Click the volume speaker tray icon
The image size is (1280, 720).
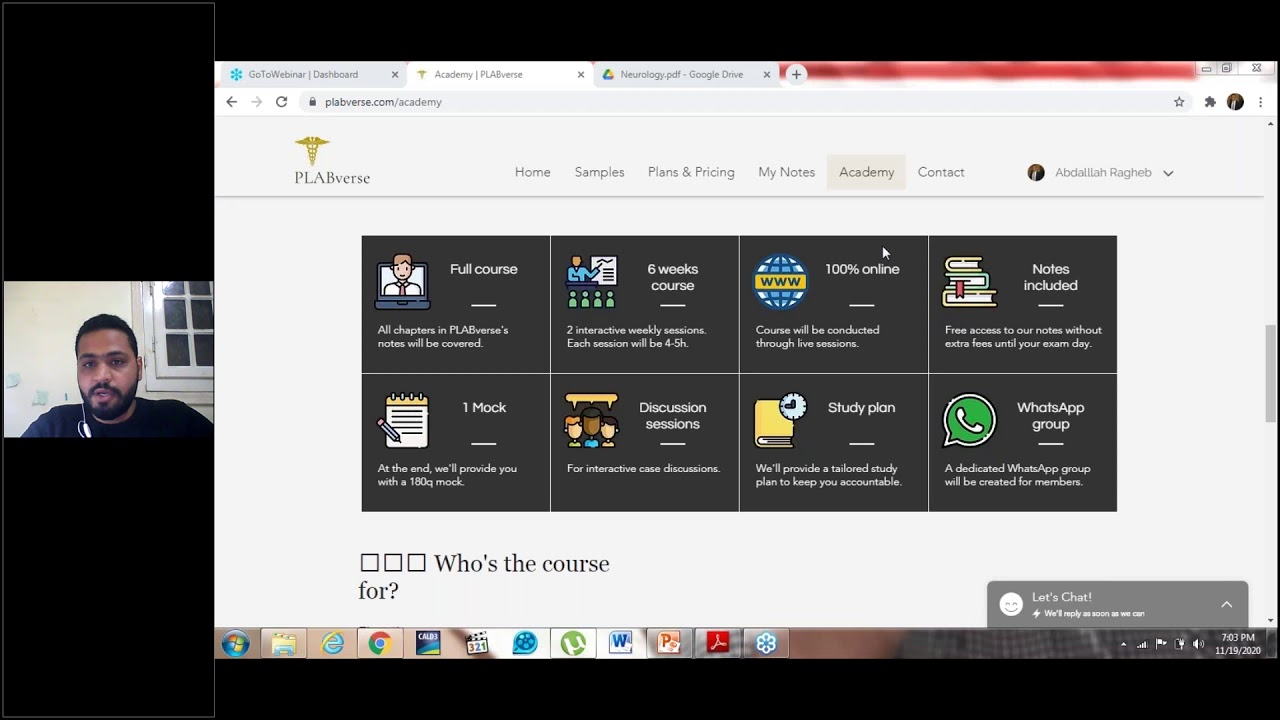pyautogui.click(x=1198, y=644)
